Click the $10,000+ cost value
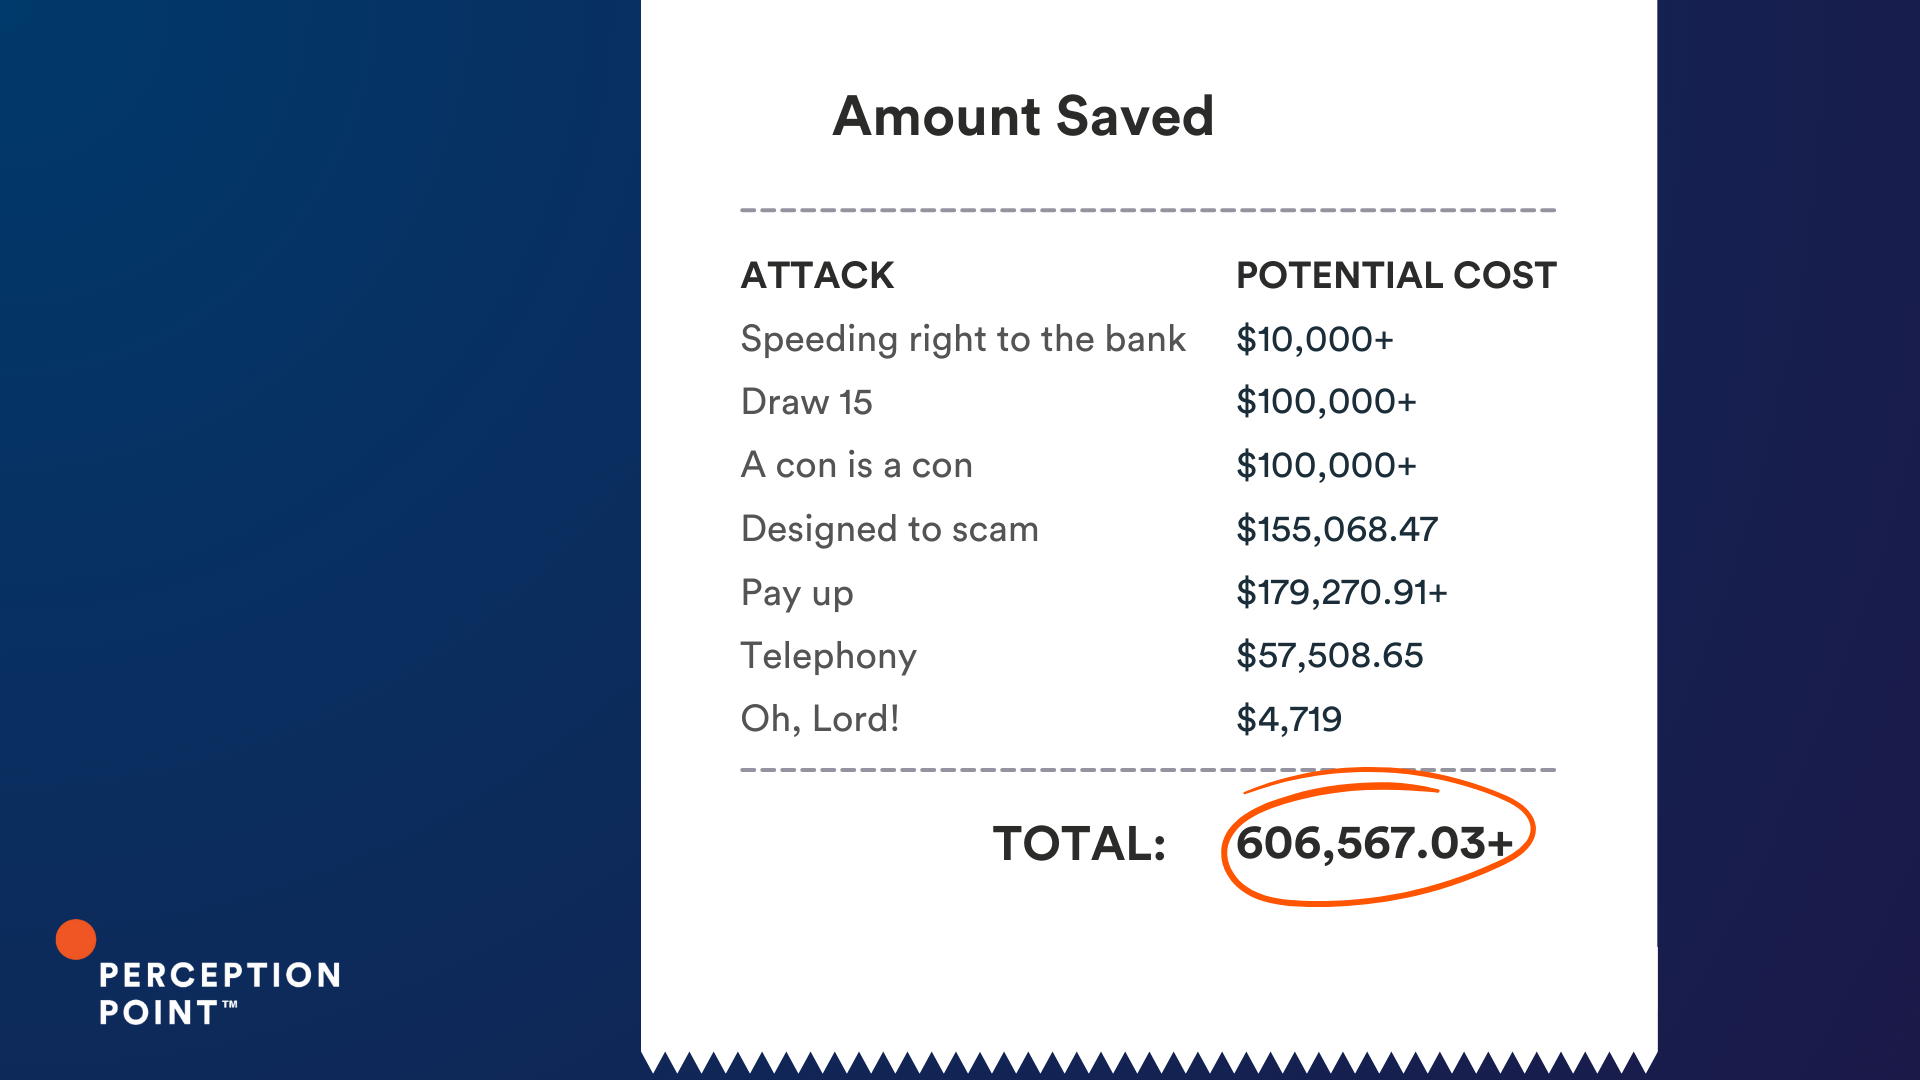 tap(1314, 340)
